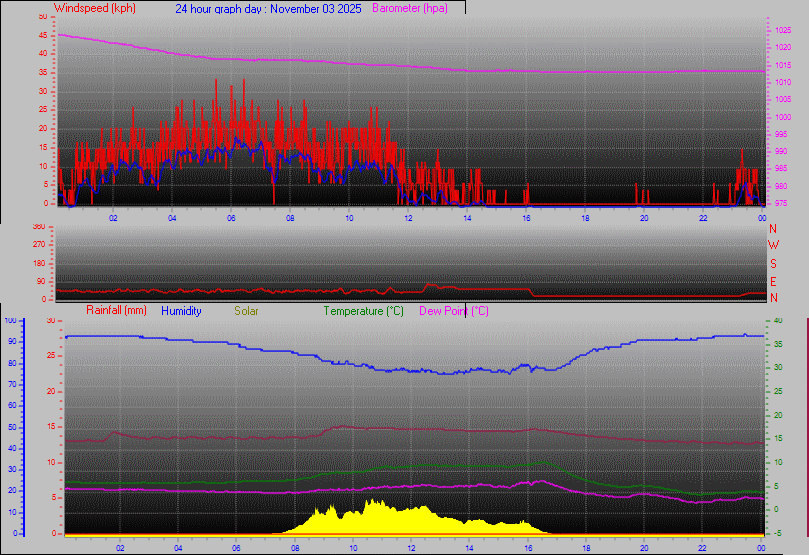Viewport: 809px width, 555px height.
Task: Click the 1025 value on the barometer scale
Action: click(x=782, y=30)
